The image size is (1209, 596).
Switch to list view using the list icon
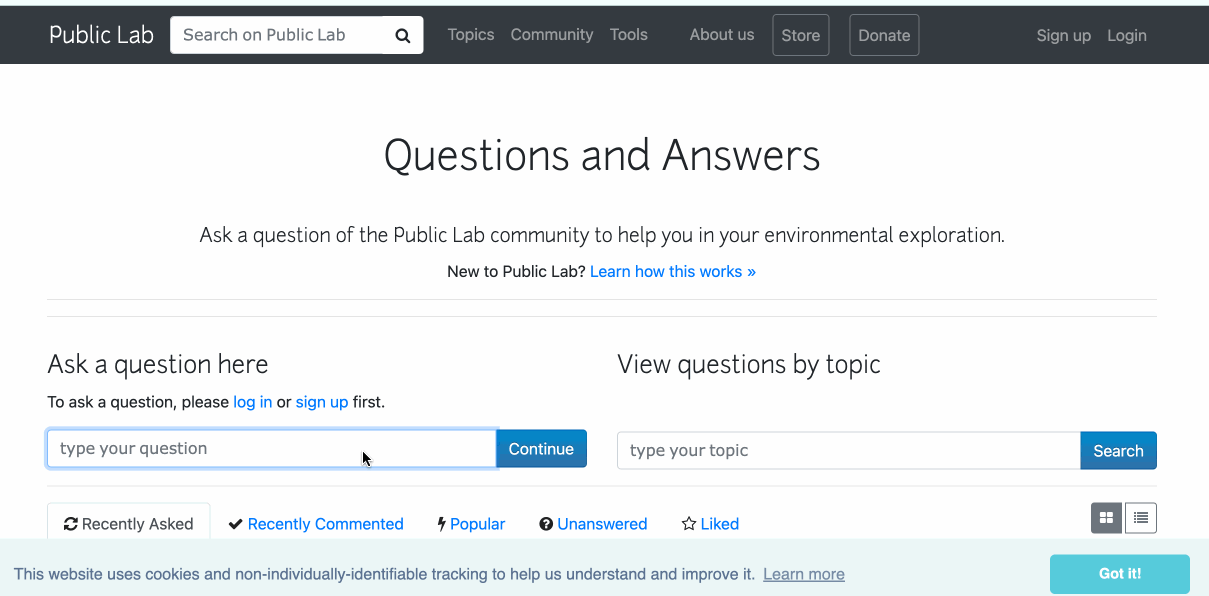(1140, 517)
